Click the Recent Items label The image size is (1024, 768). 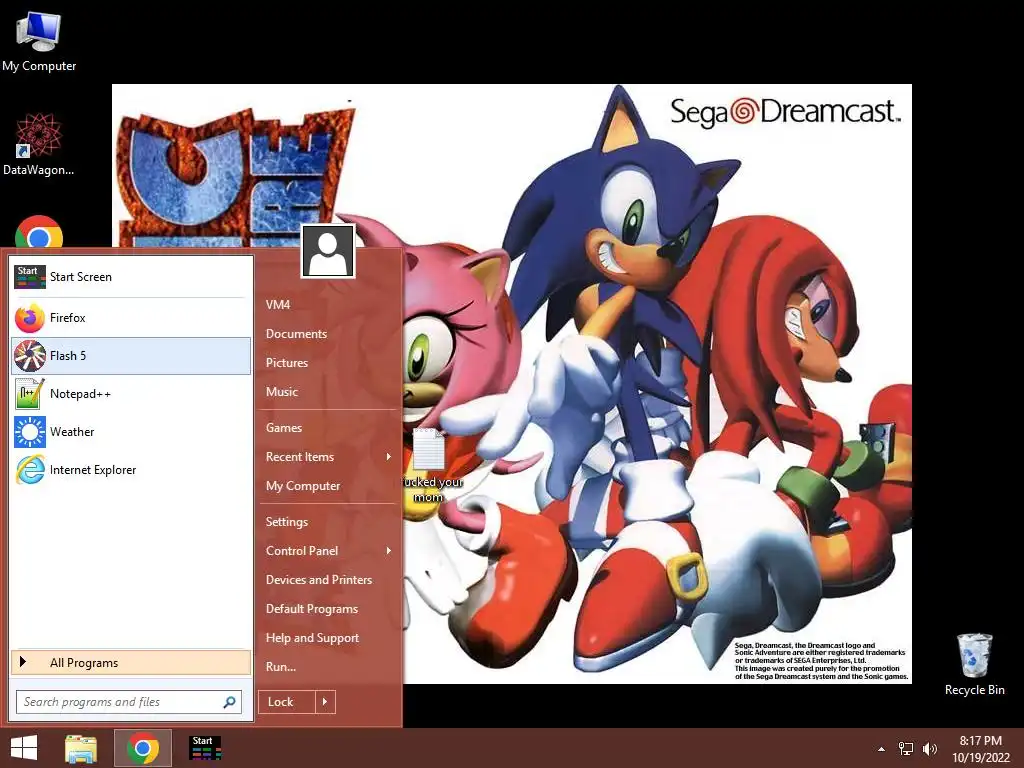(x=300, y=456)
